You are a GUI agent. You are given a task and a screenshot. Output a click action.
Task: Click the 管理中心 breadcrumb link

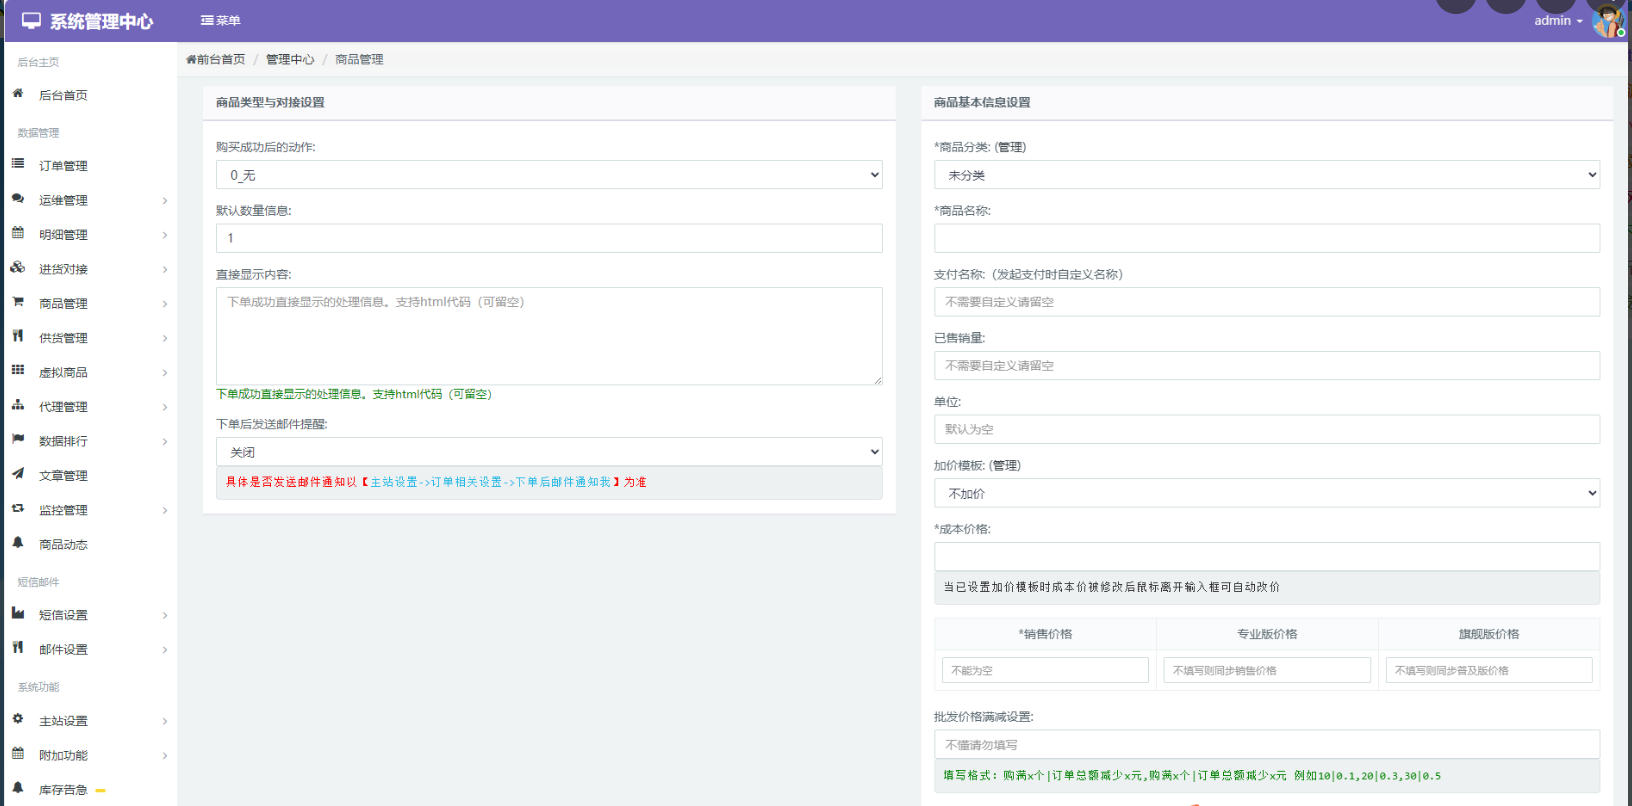pyautogui.click(x=290, y=59)
